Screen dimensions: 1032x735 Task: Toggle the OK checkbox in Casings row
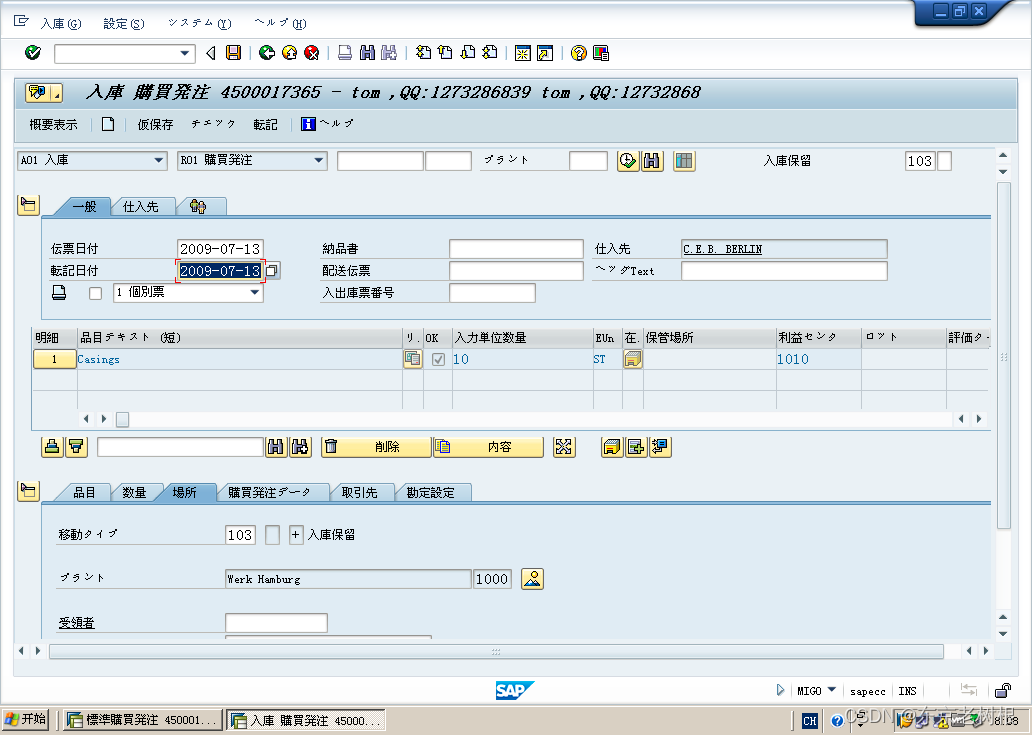point(438,359)
